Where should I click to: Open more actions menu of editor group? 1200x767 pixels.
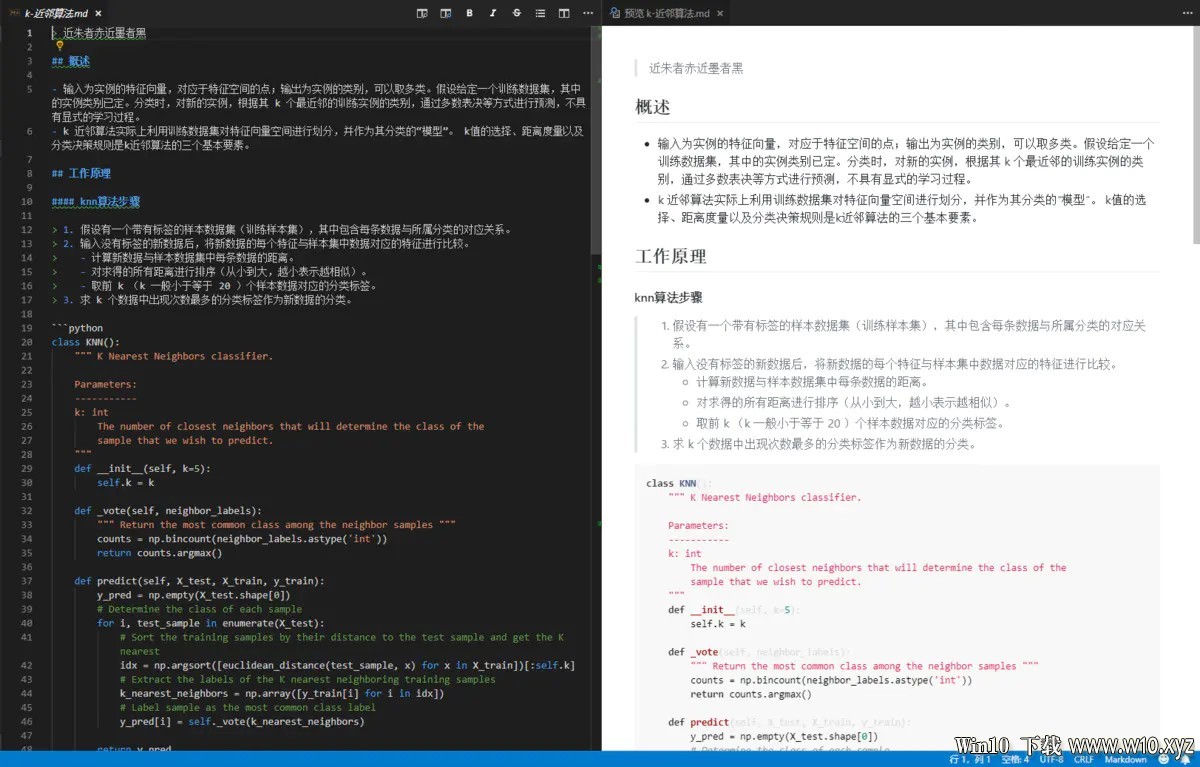pyautogui.click(x=587, y=13)
